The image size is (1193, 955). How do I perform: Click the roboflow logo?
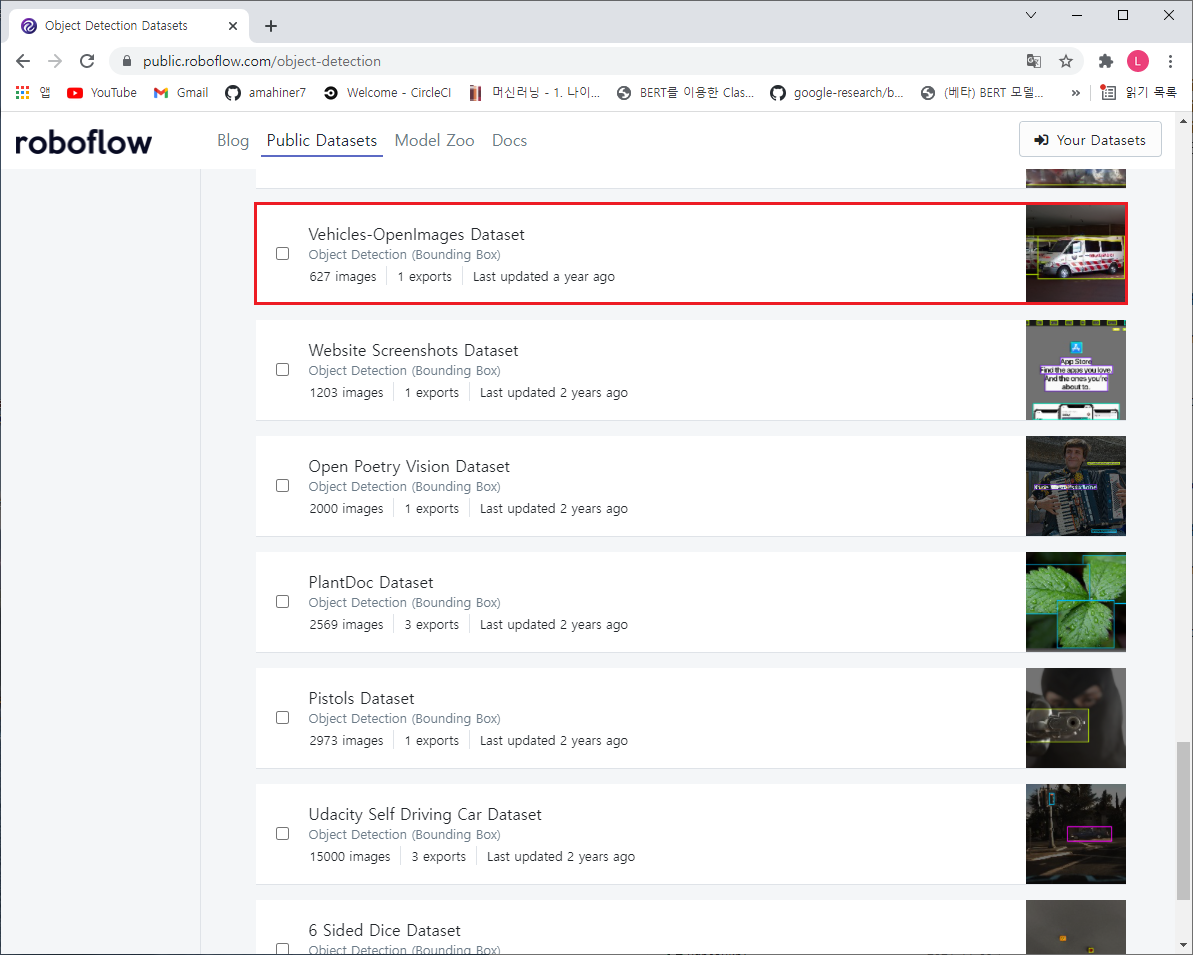[x=84, y=142]
